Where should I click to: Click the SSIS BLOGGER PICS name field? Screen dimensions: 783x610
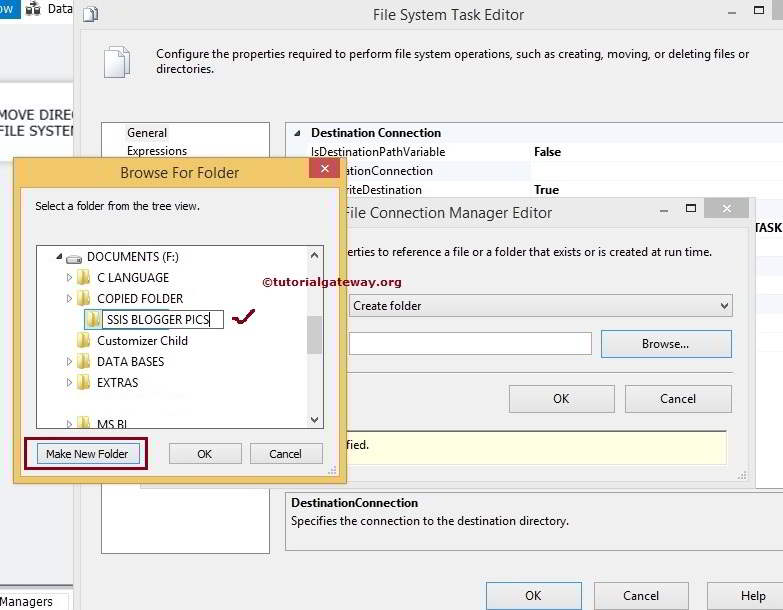pos(163,319)
